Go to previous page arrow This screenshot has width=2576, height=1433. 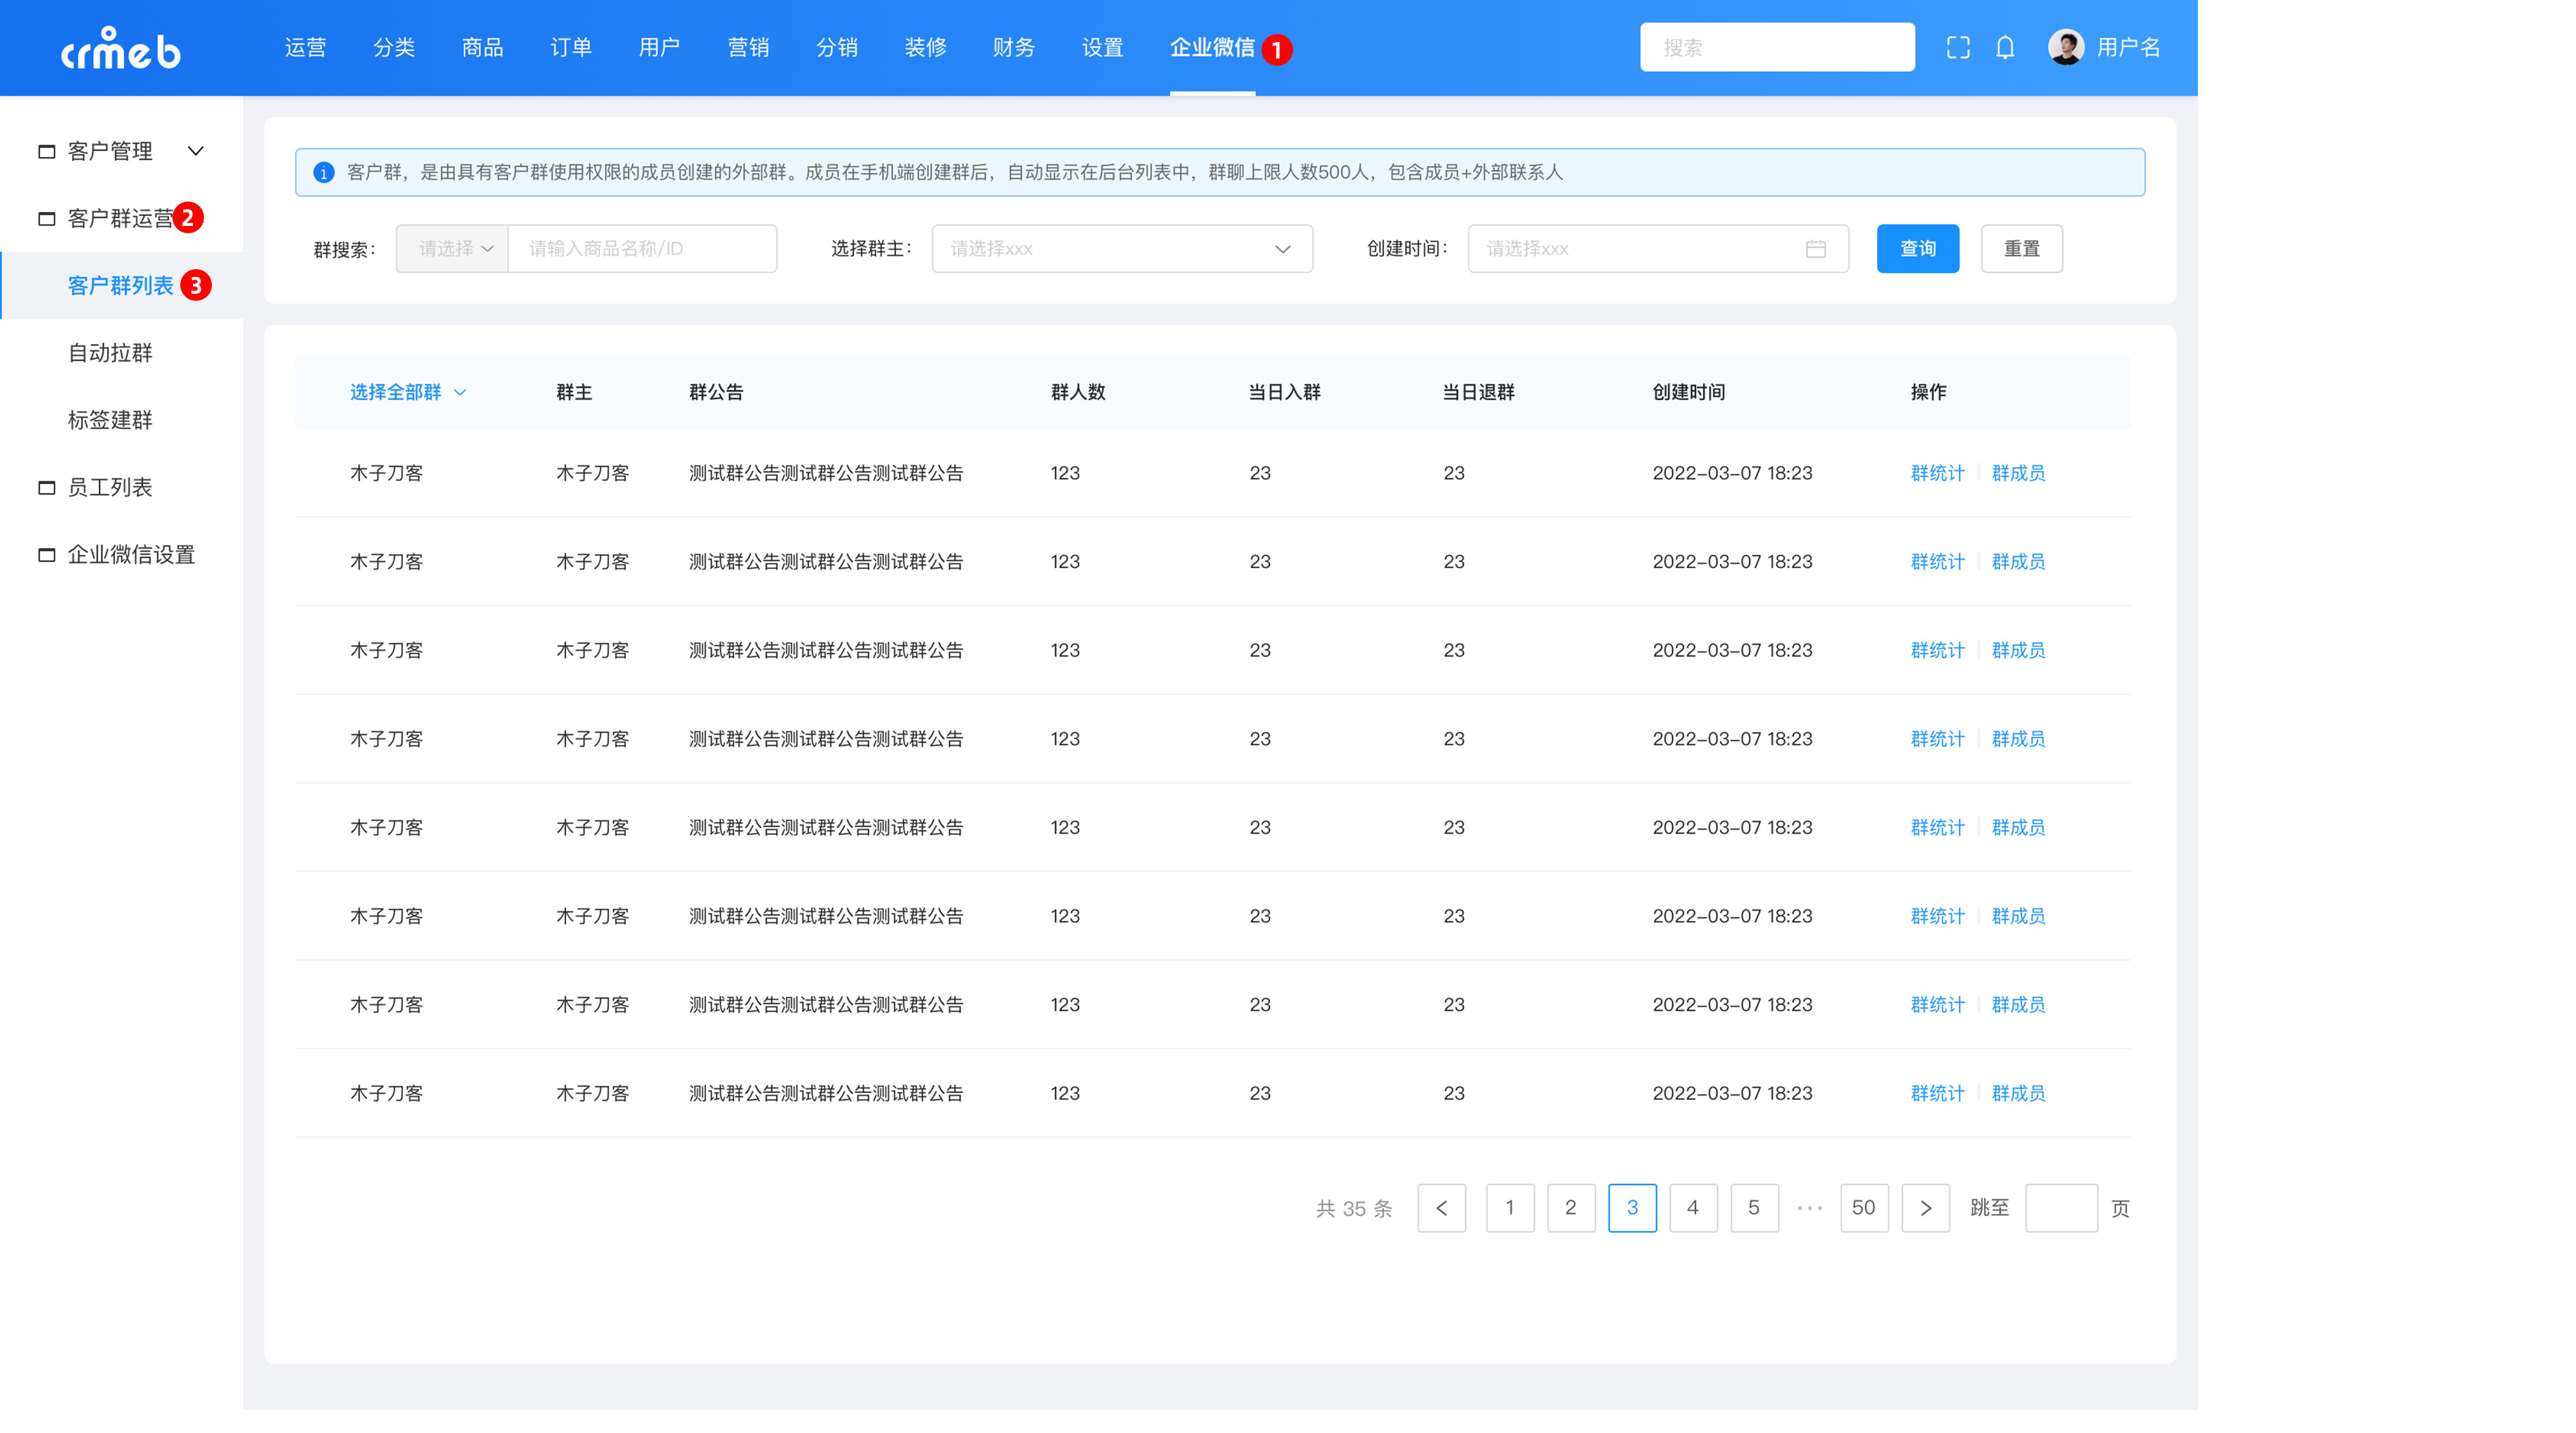click(x=1441, y=1208)
